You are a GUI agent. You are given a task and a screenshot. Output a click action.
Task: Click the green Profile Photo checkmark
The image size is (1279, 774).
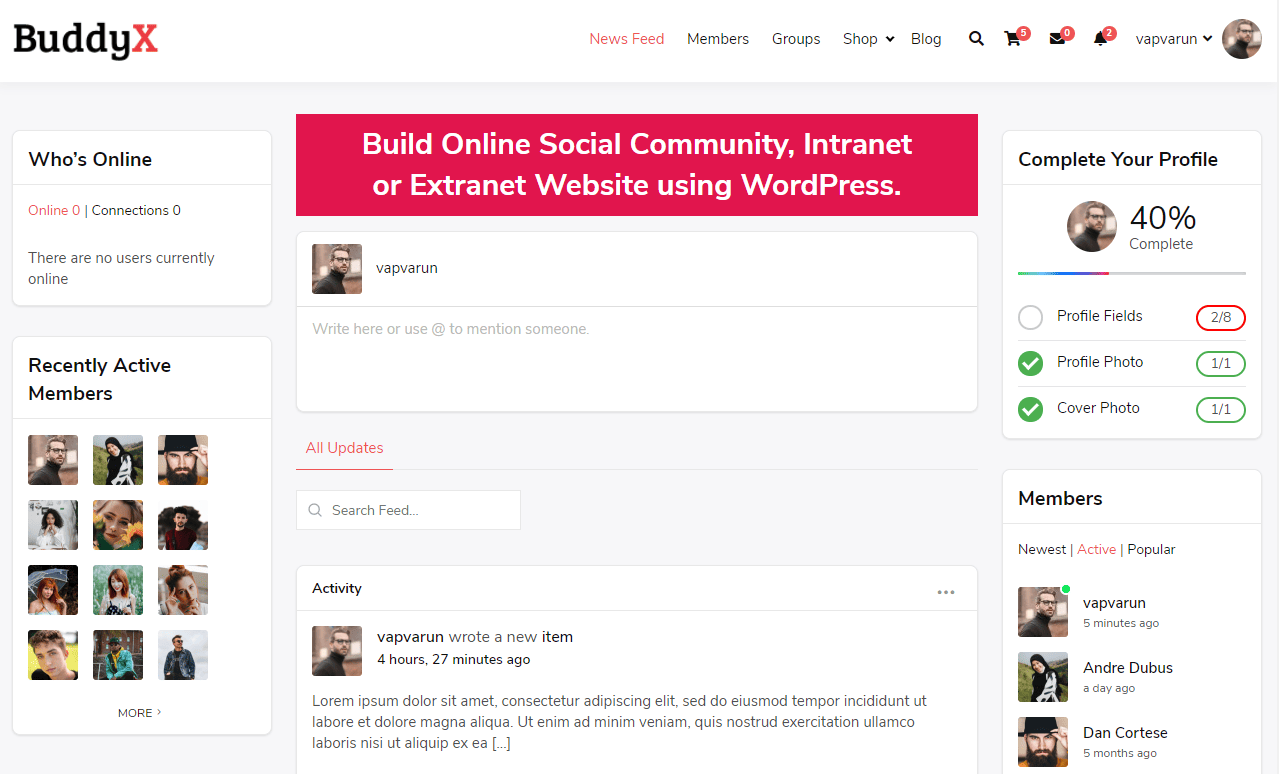(x=1030, y=363)
